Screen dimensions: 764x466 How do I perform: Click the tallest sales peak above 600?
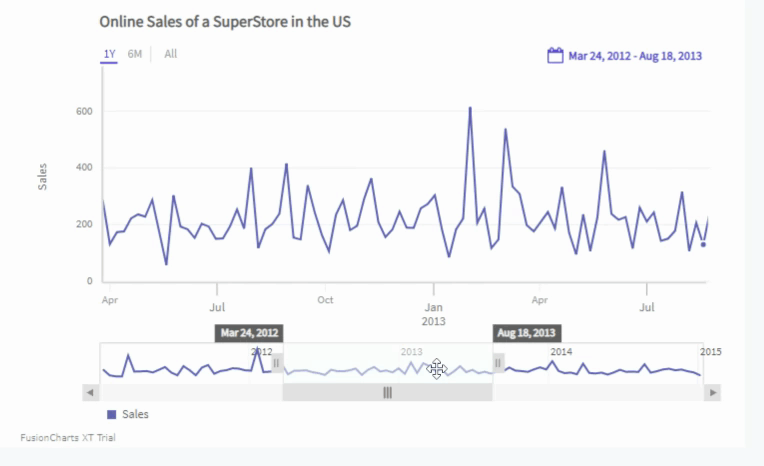pos(470,108)
